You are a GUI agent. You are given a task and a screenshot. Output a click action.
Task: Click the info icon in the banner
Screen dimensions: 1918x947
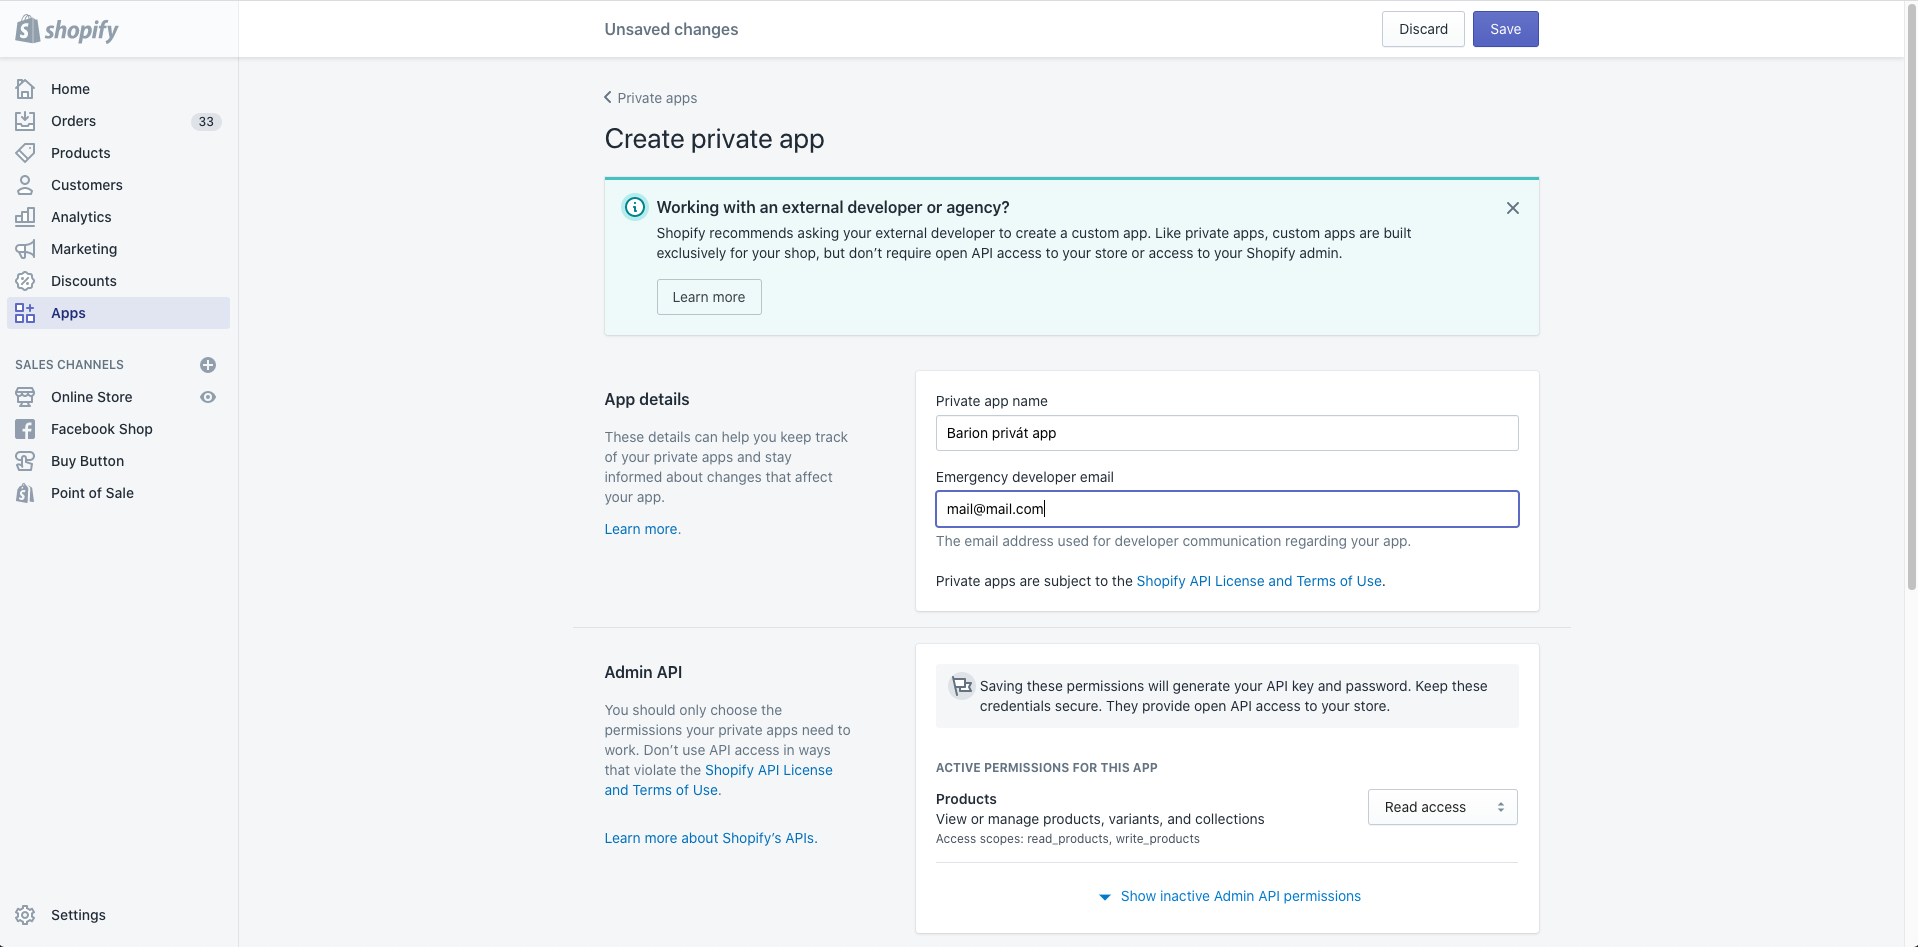(x=635, y=207)
